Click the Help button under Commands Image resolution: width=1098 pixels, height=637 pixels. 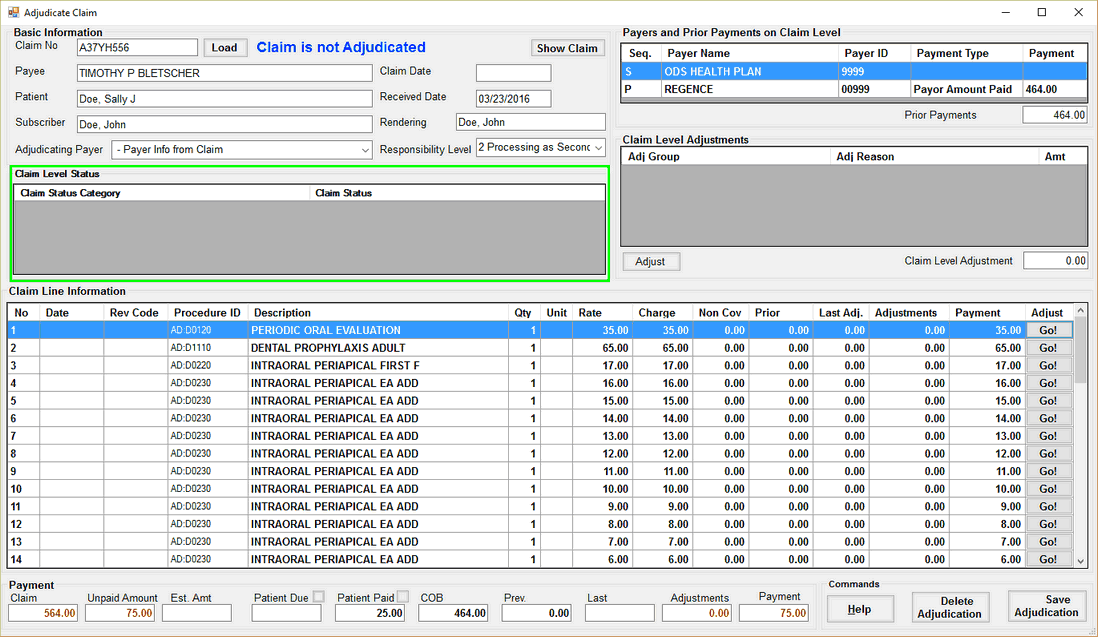860,608
